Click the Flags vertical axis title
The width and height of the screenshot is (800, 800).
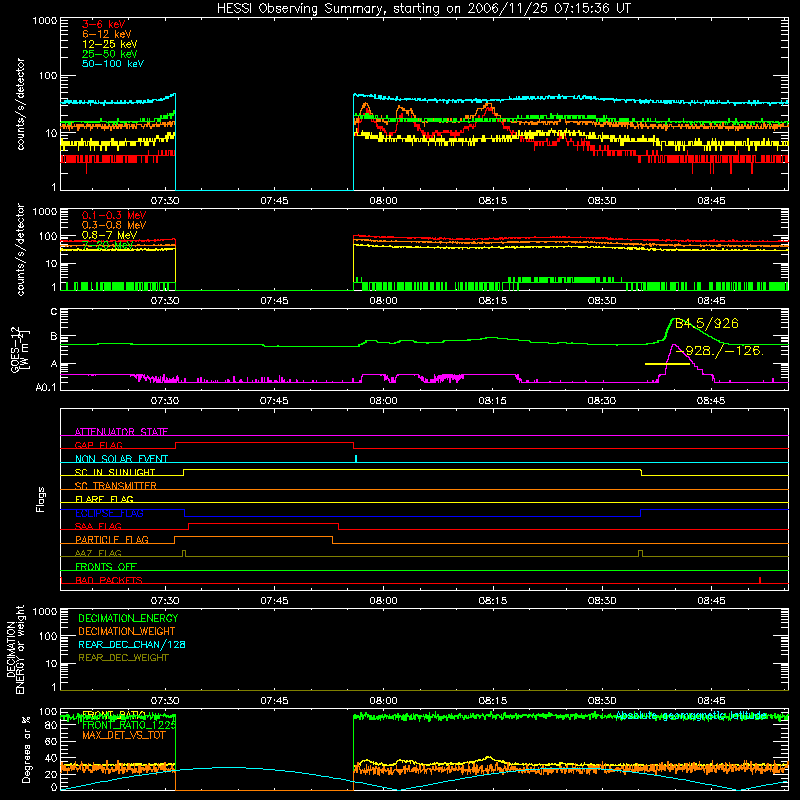click(x=41, y=499)
